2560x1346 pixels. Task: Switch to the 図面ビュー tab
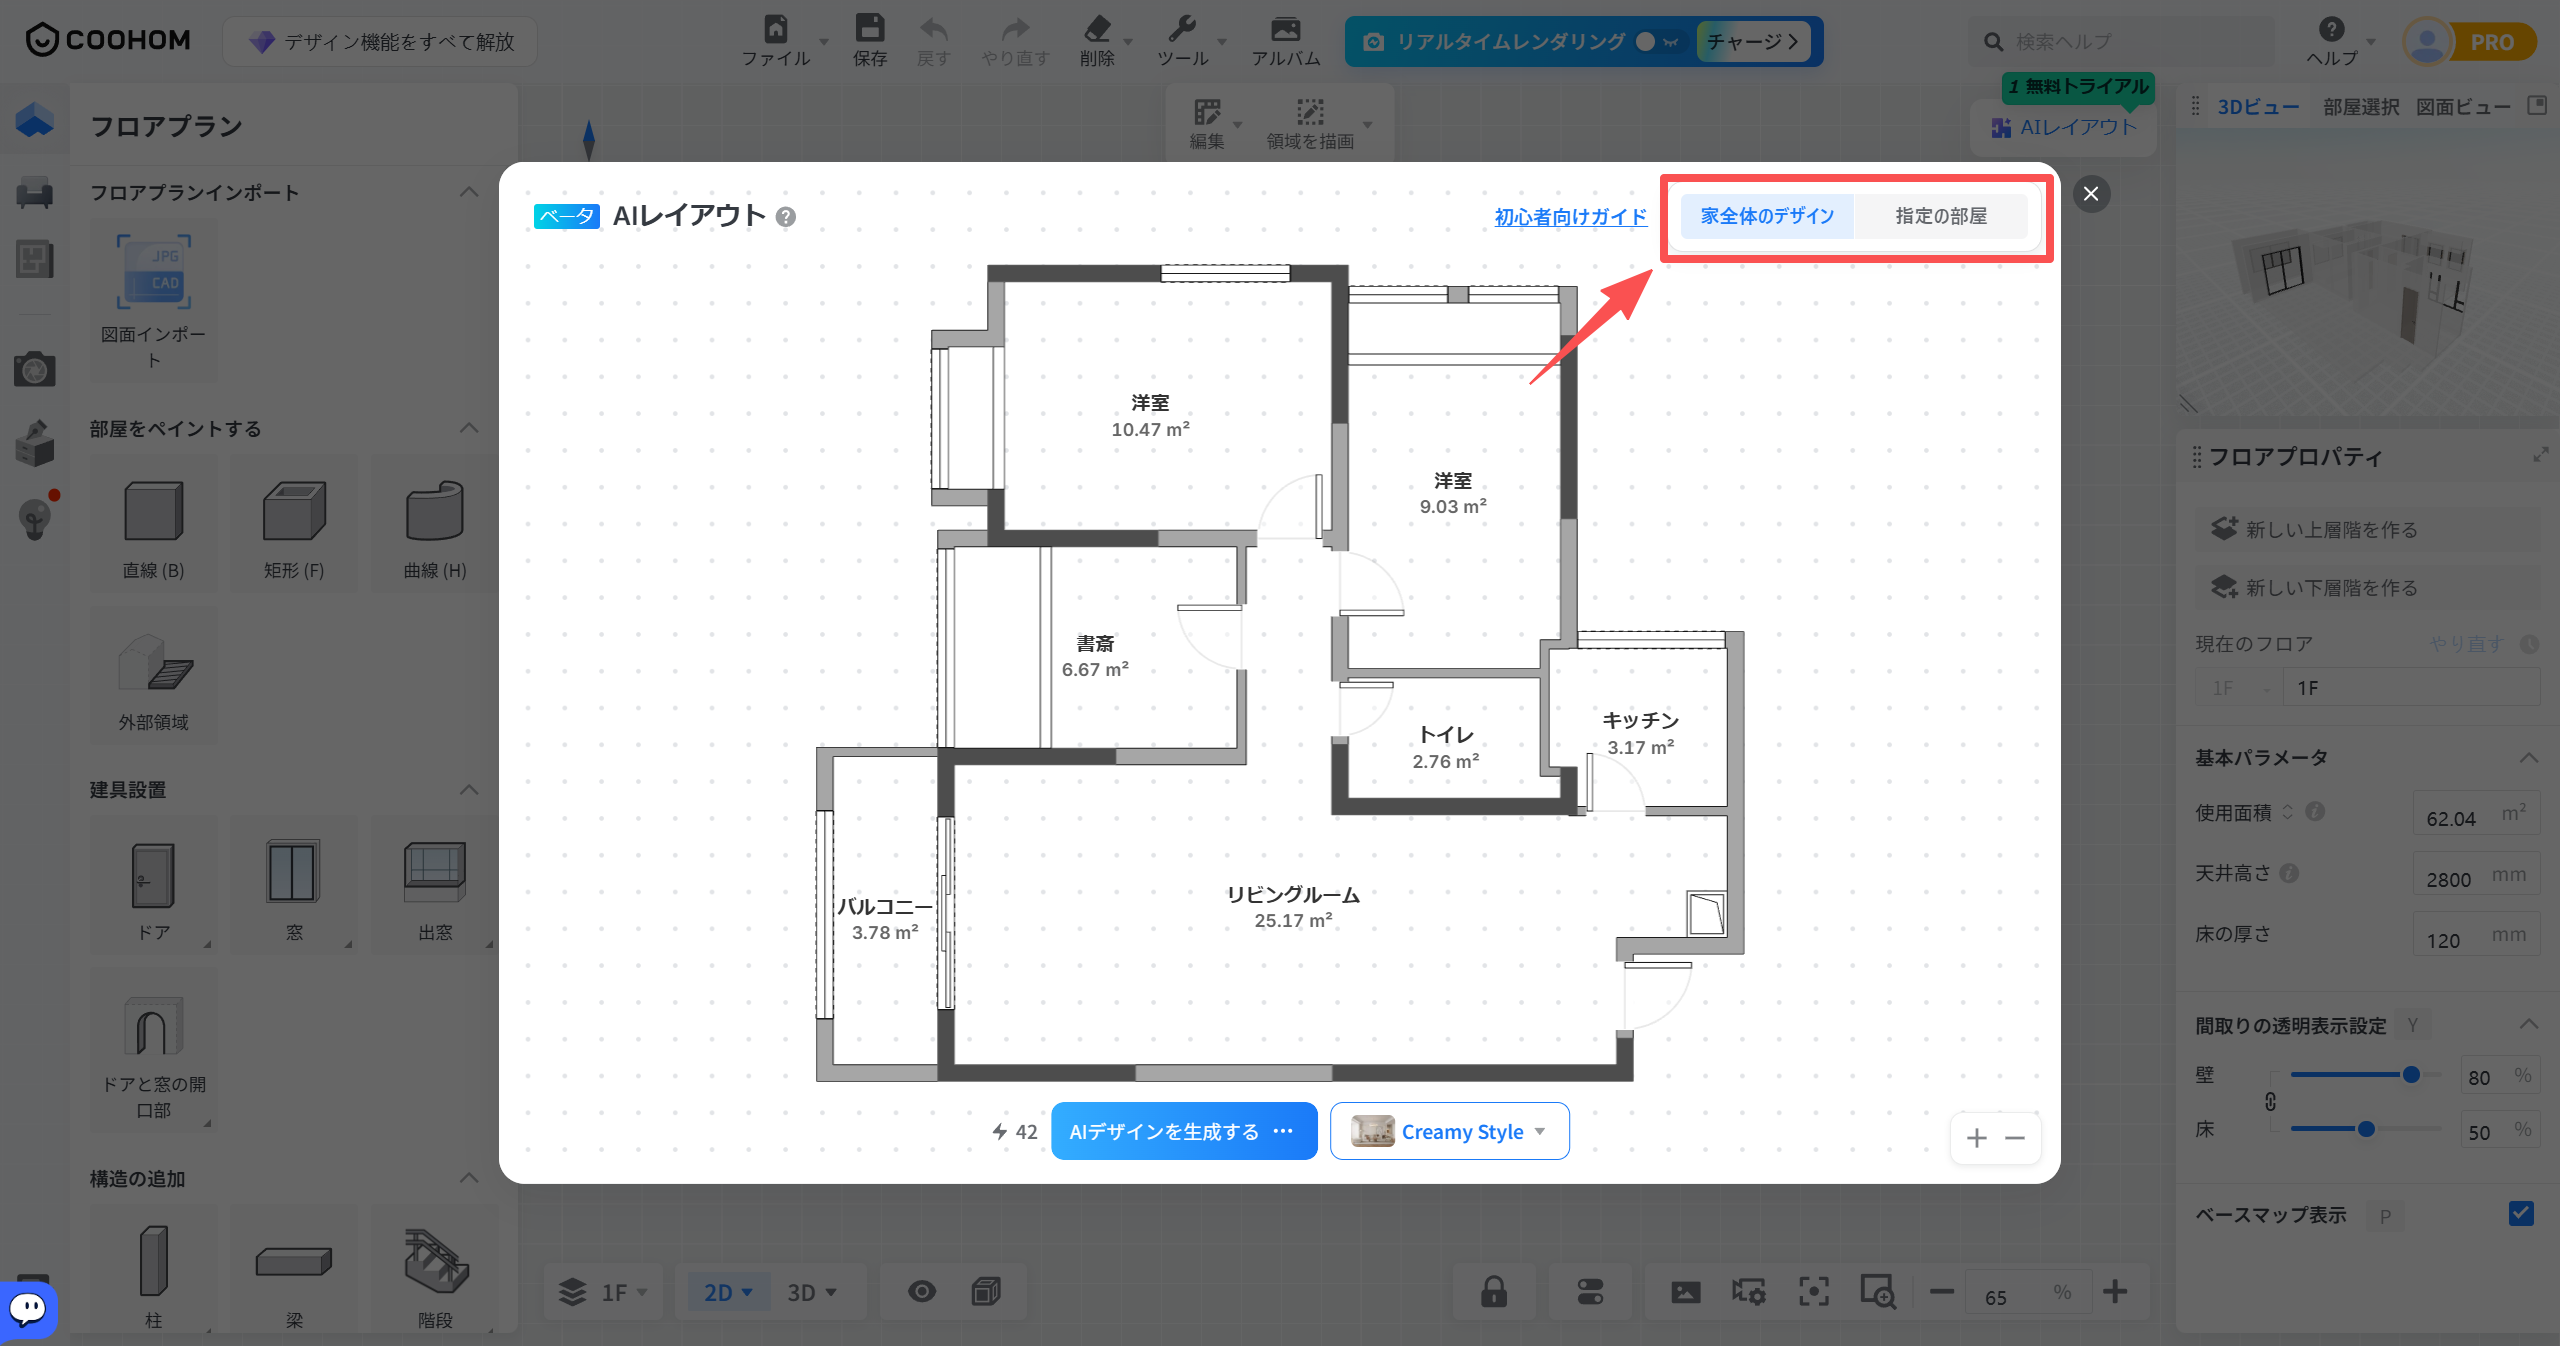2463,106
